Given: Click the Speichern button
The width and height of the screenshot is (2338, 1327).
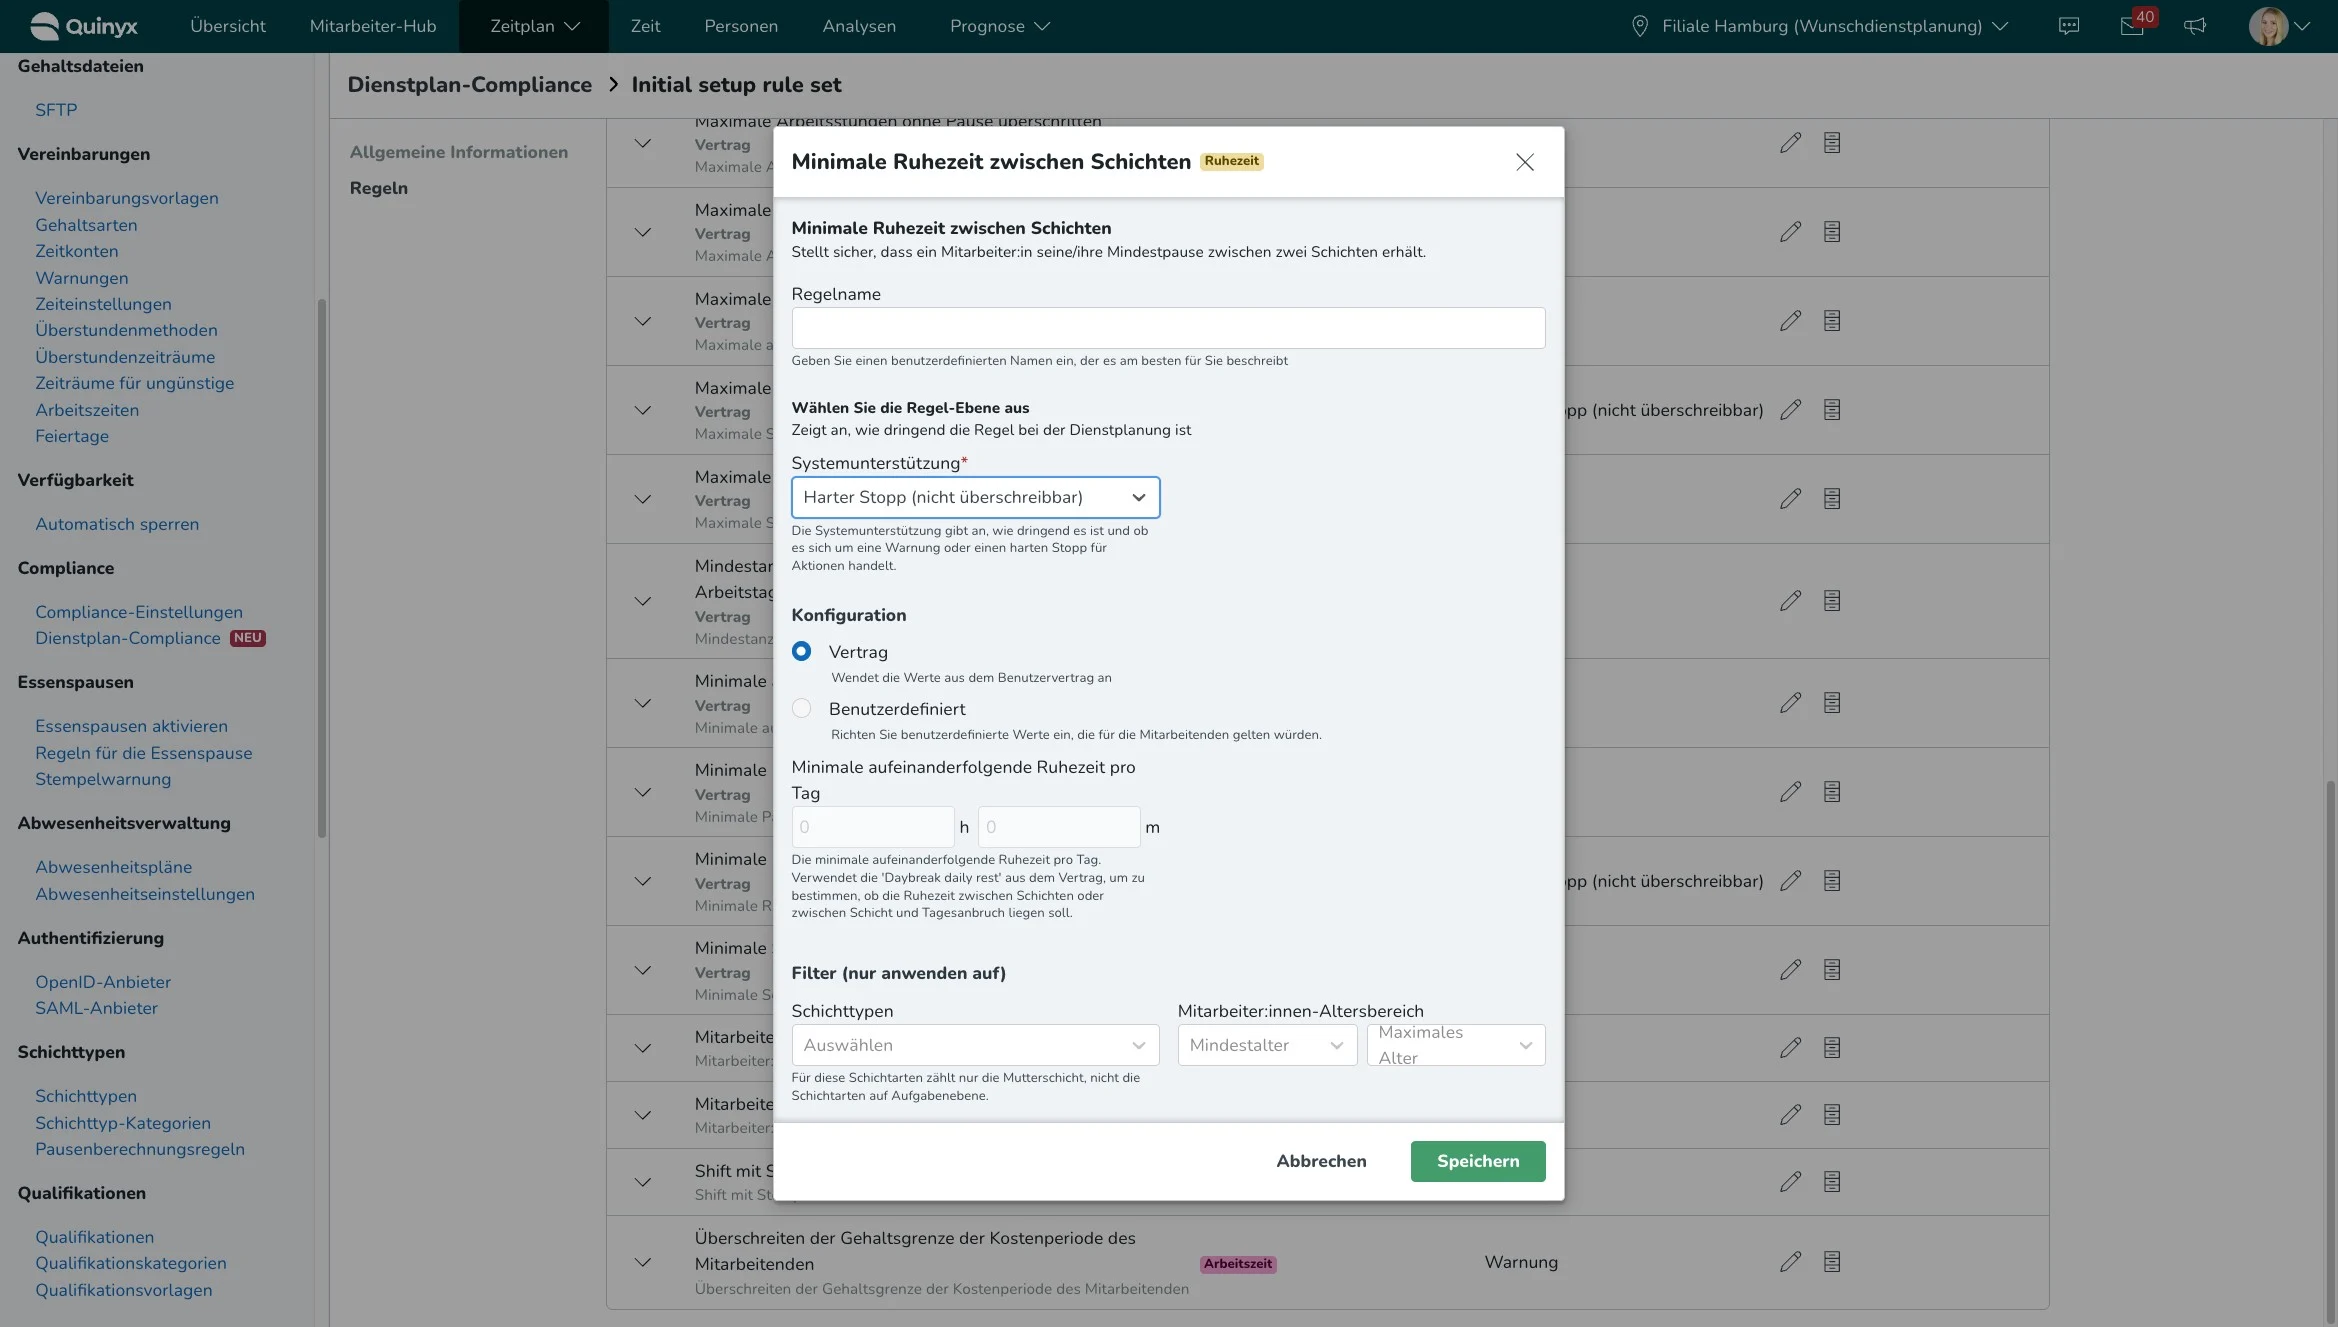Looking at the screenshot, I should [1477, 1161].
